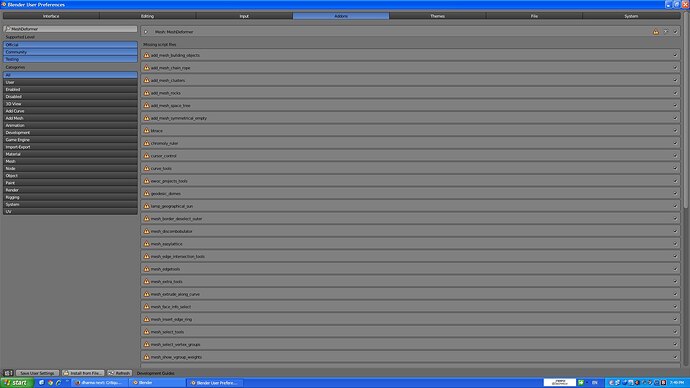Select the Rigging category
This screenshot has width=690, height=388.
(70, 197)
